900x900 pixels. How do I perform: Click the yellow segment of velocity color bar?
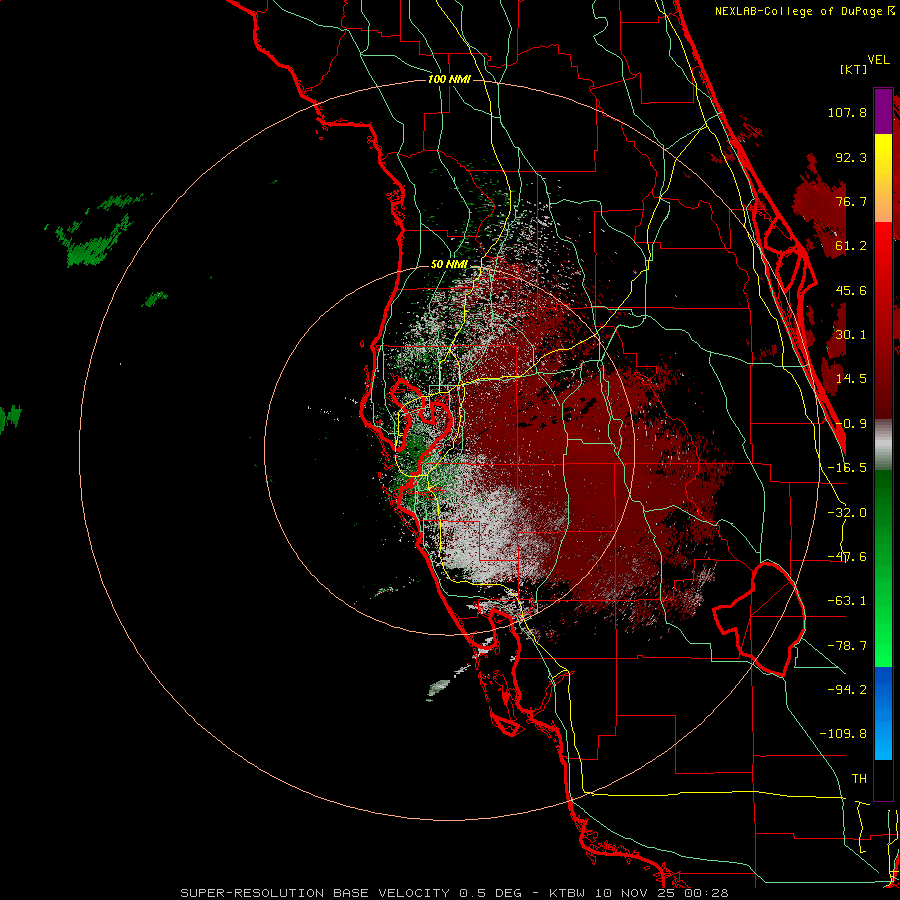point(883,178)
